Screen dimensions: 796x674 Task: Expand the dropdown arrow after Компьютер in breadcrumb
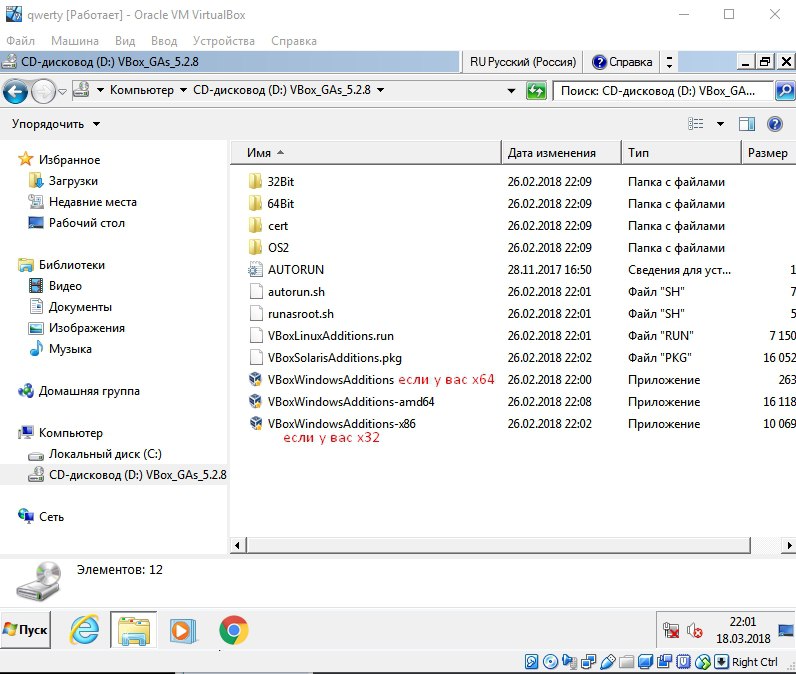(x=183, y=90)
